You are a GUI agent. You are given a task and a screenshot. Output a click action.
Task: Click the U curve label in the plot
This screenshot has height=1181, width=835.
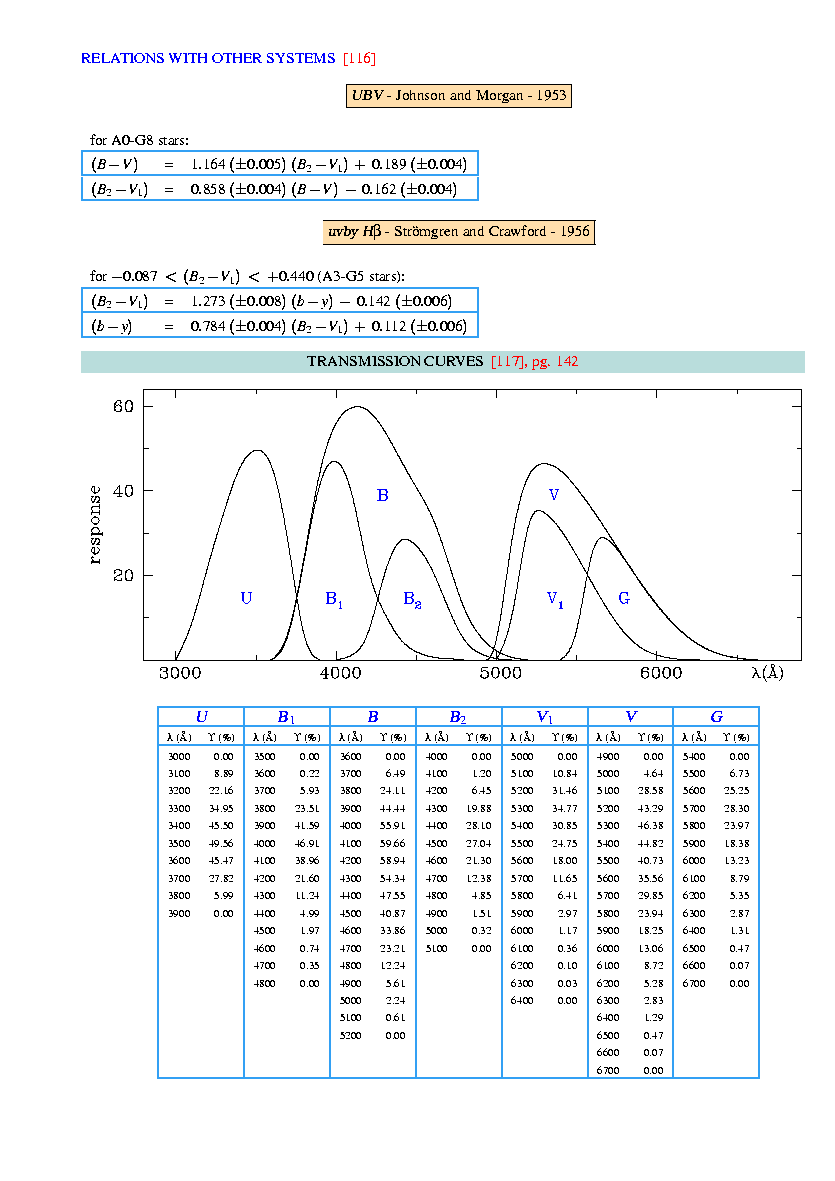click(x=246, y=598)
